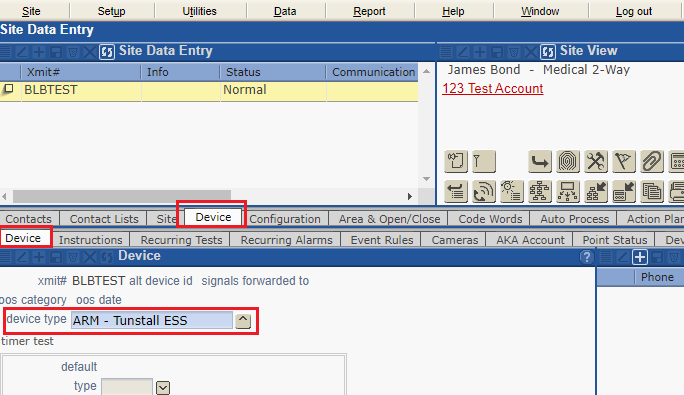
Task: Click the stacked documents copy icon
Action: click(651, 191)
